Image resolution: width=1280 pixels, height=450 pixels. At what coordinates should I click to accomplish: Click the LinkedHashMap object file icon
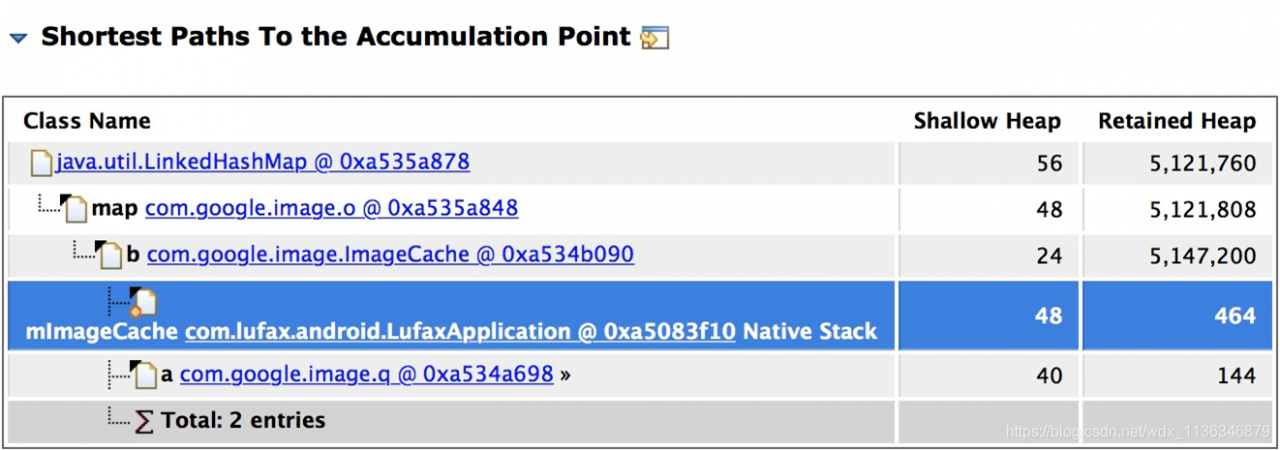[40, 162]
